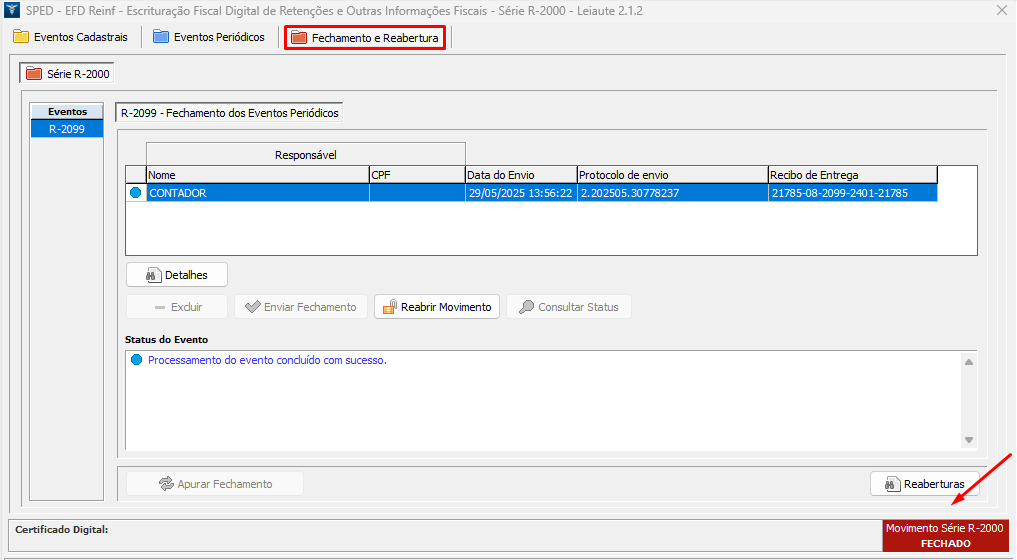Click the SPED application icon in title bar

click(11, 10)
